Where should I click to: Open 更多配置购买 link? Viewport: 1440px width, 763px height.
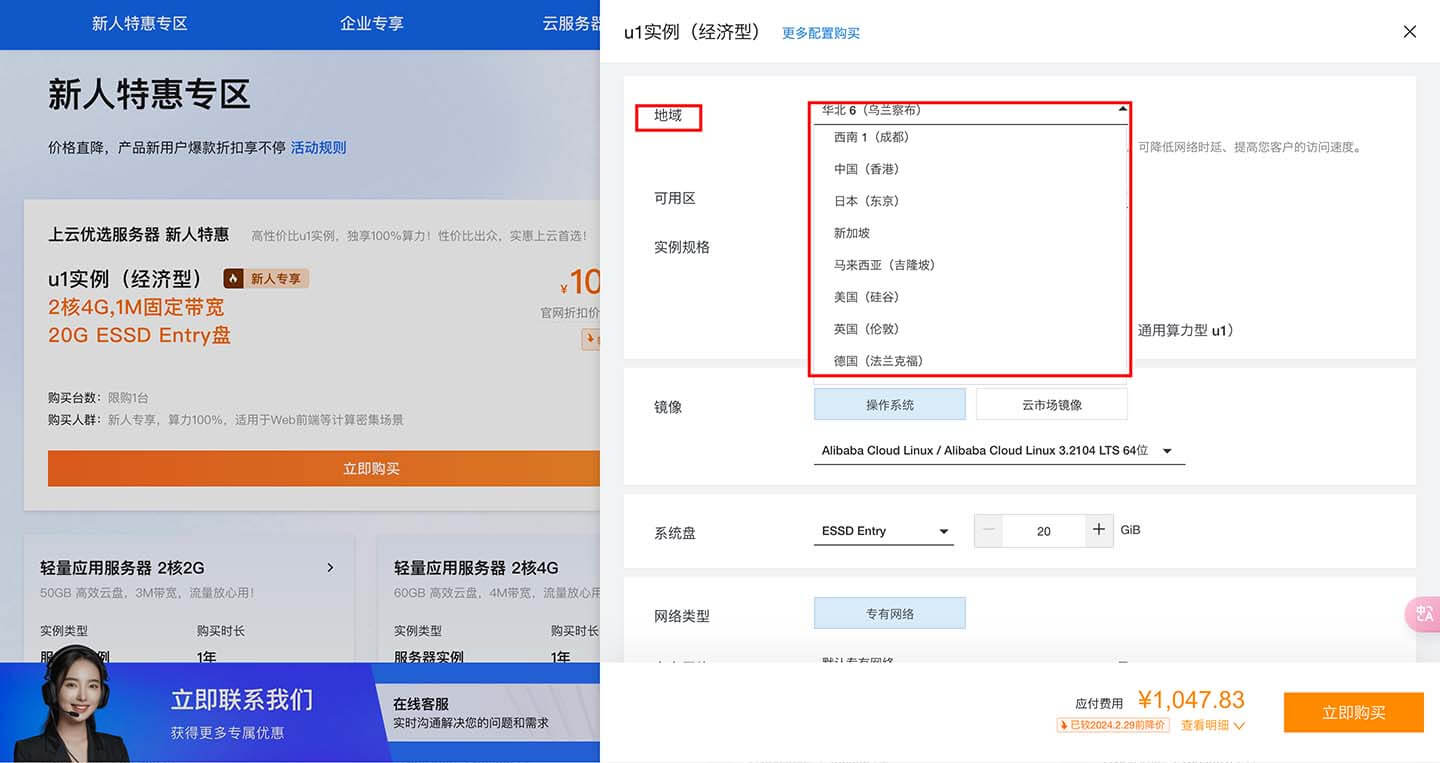coord(820,33)
